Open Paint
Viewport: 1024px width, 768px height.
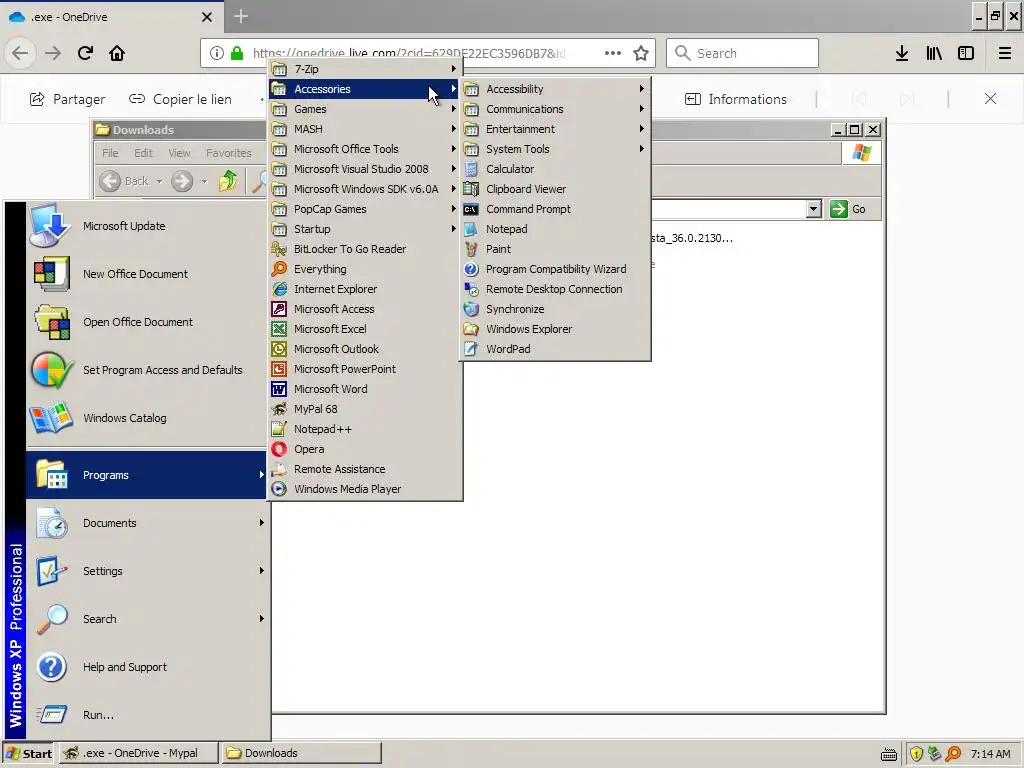tap(555, 249)
